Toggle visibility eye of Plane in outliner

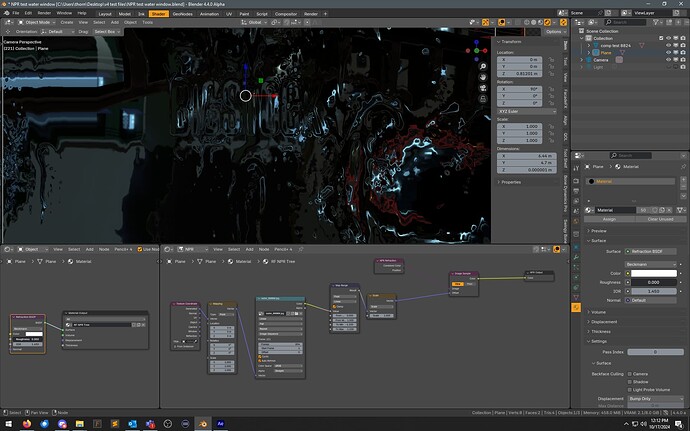[668, 53]
